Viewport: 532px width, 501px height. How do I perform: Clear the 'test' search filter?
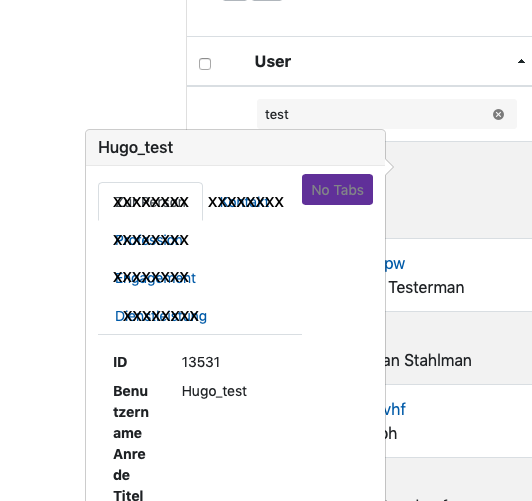498,115
